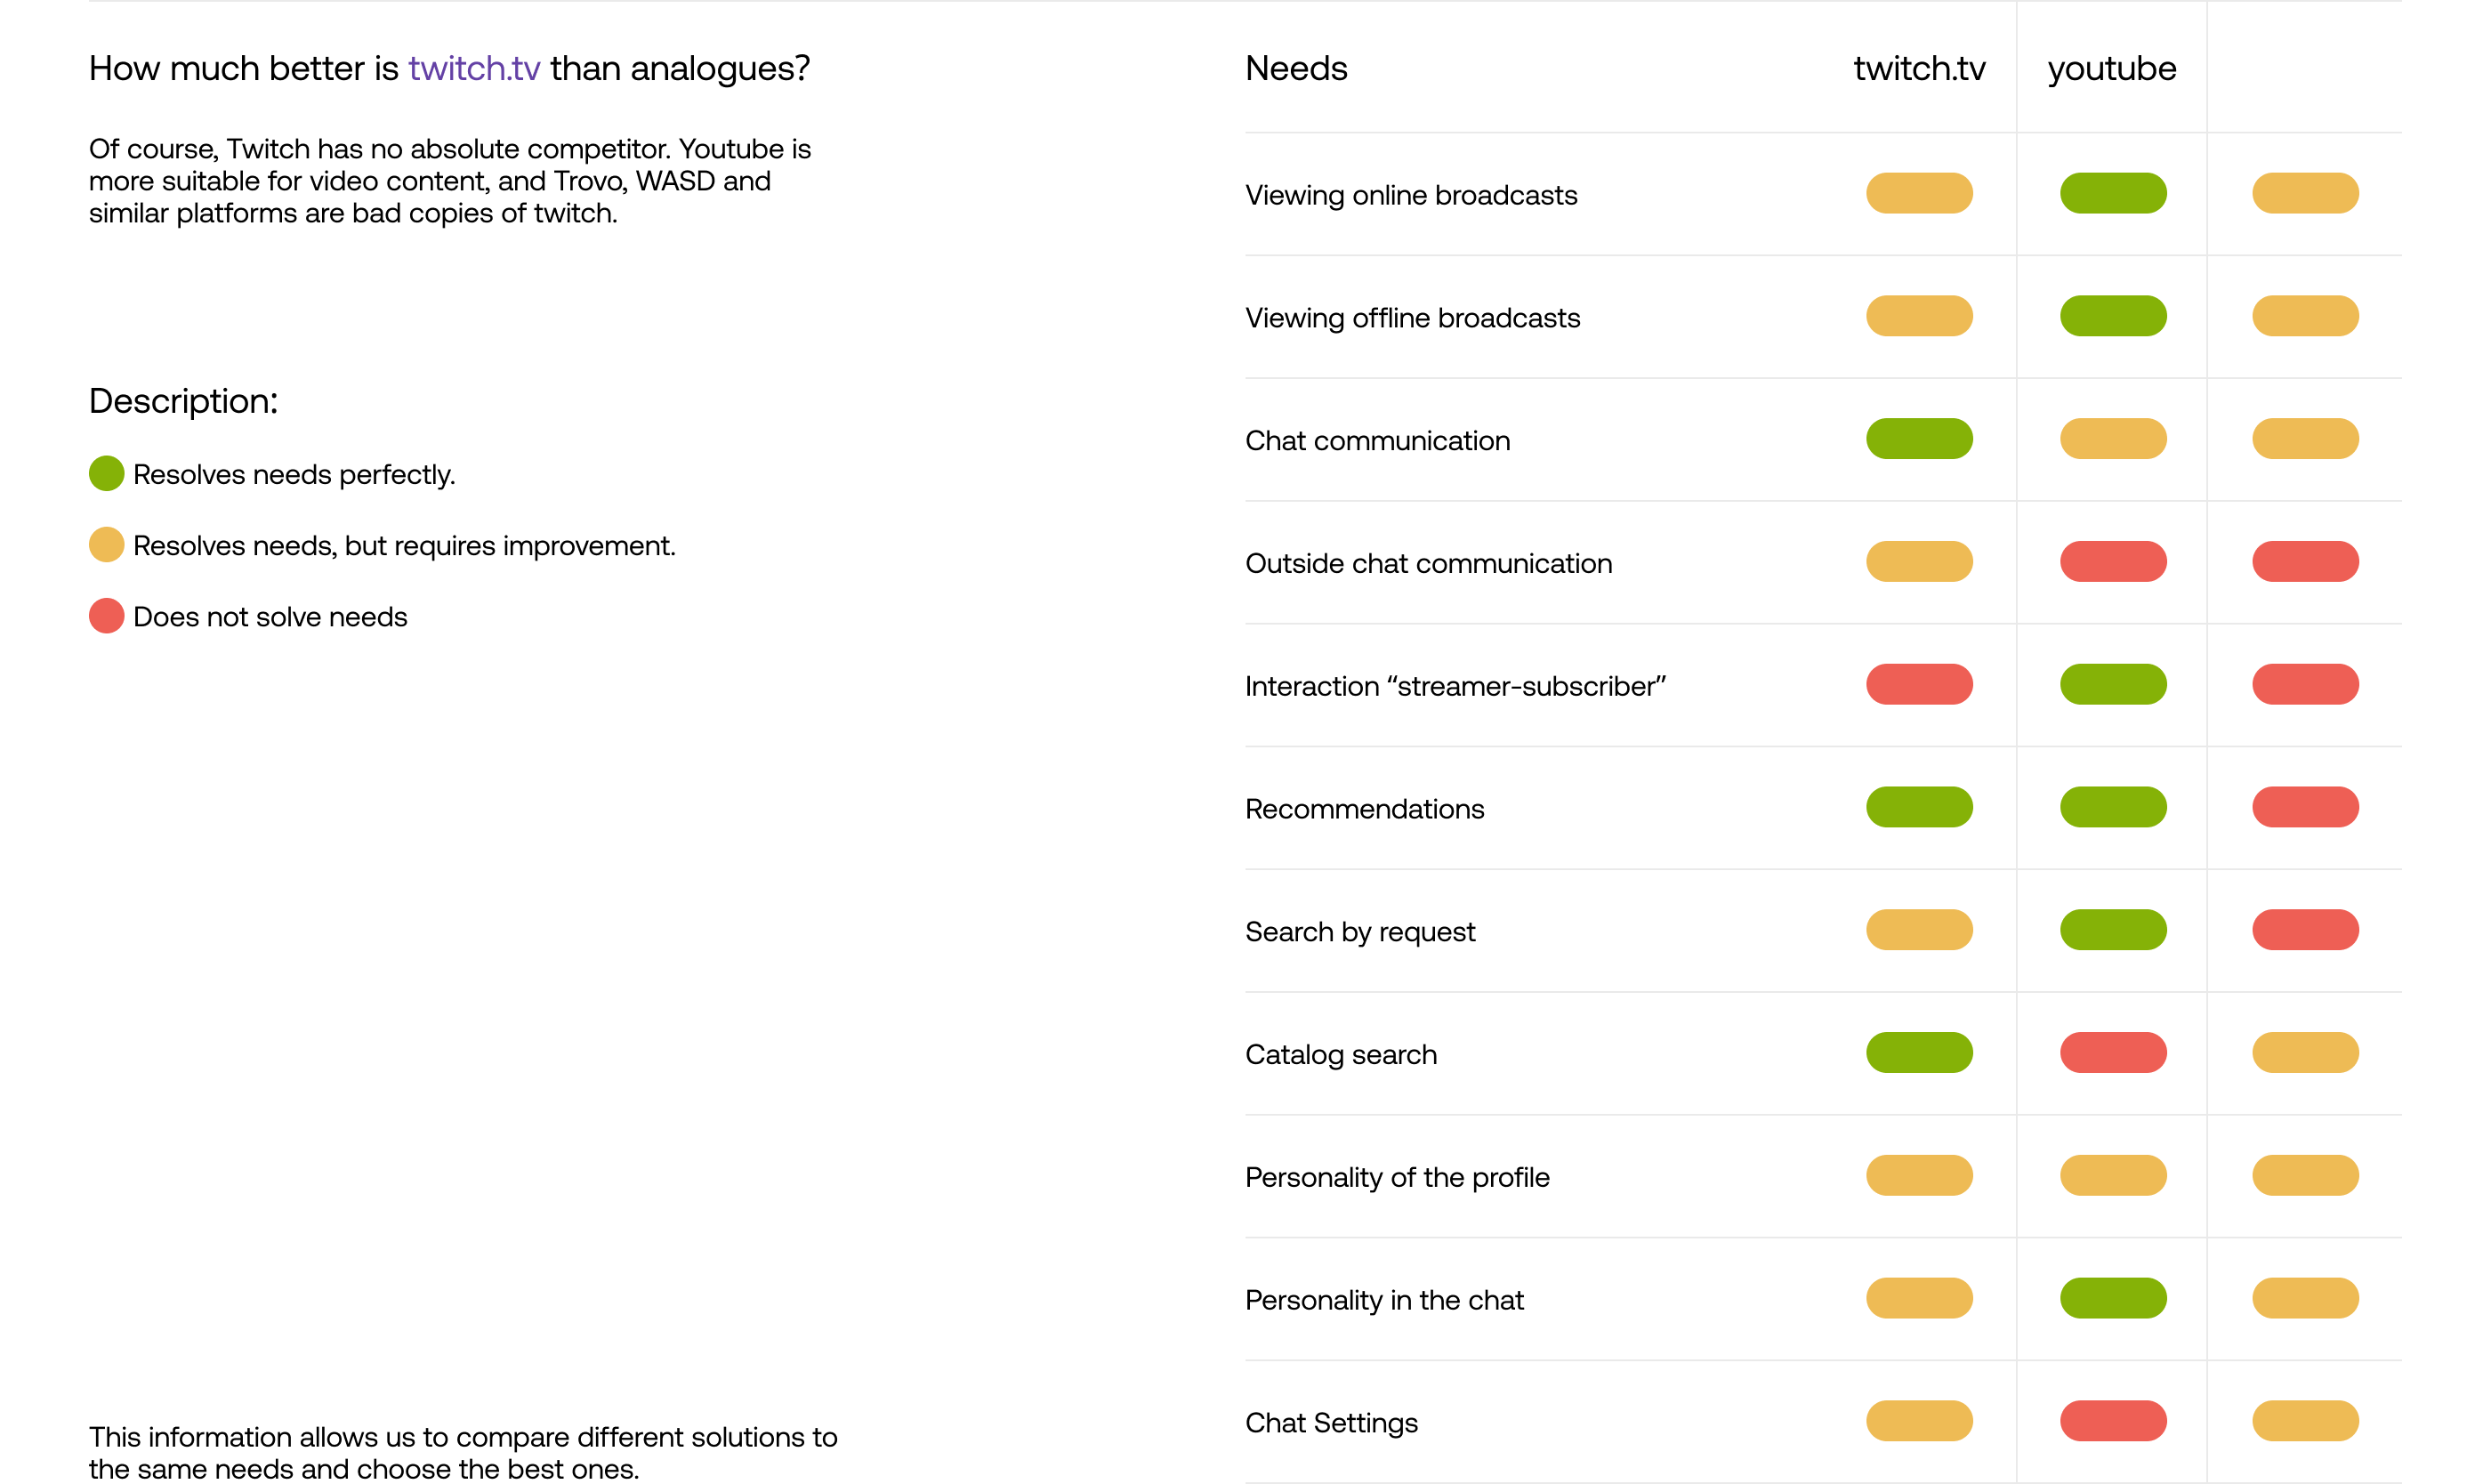Click the twitch.tv purple link in heading
The height and width of the screenshot is (1484, 2491).
[x=474, y=68]
